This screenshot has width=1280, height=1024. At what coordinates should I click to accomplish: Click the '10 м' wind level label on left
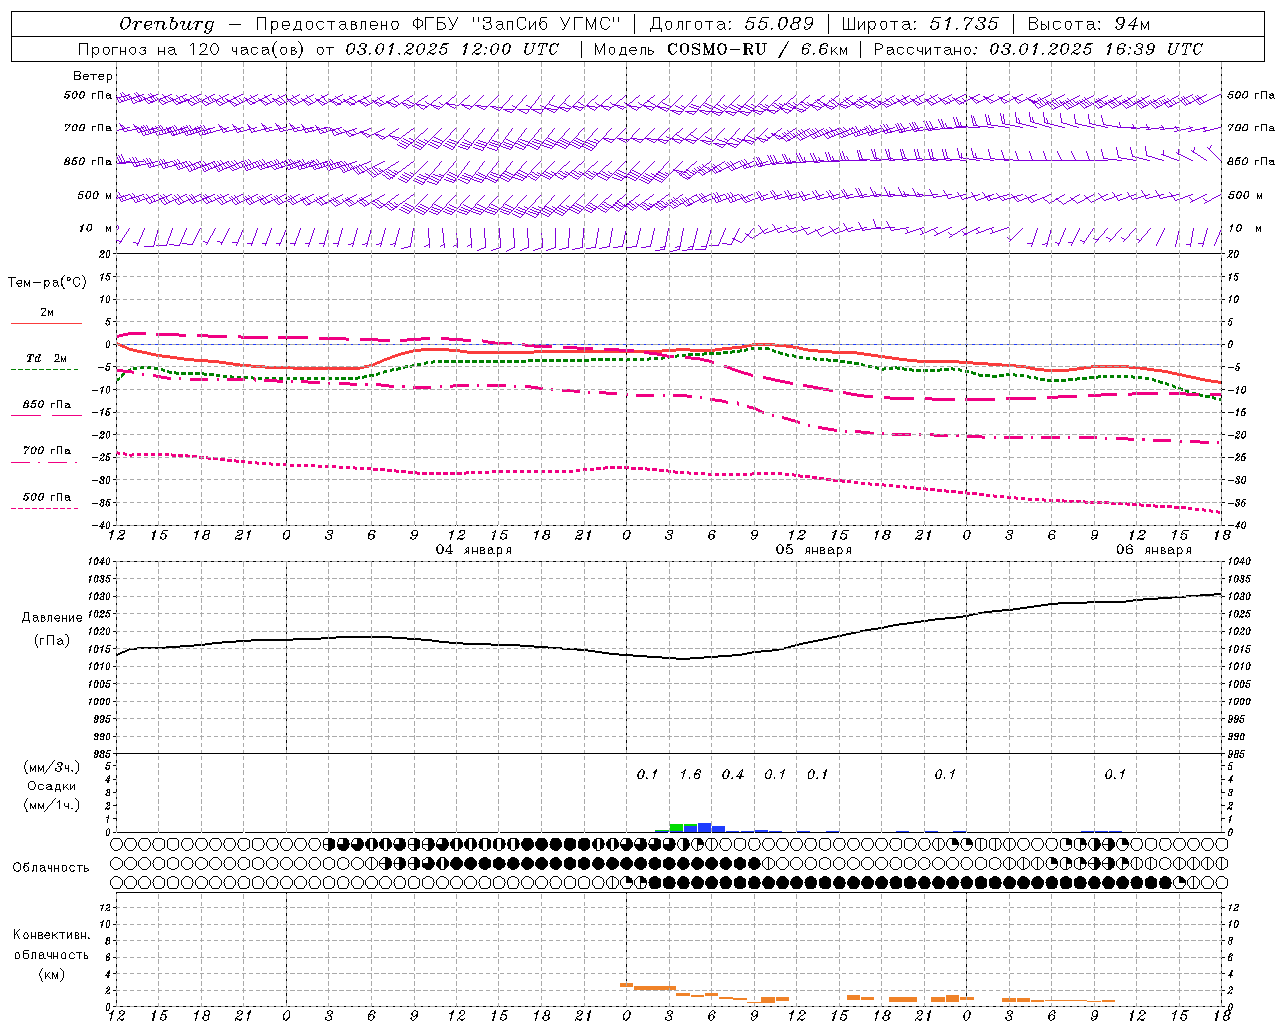click(95, 228)
